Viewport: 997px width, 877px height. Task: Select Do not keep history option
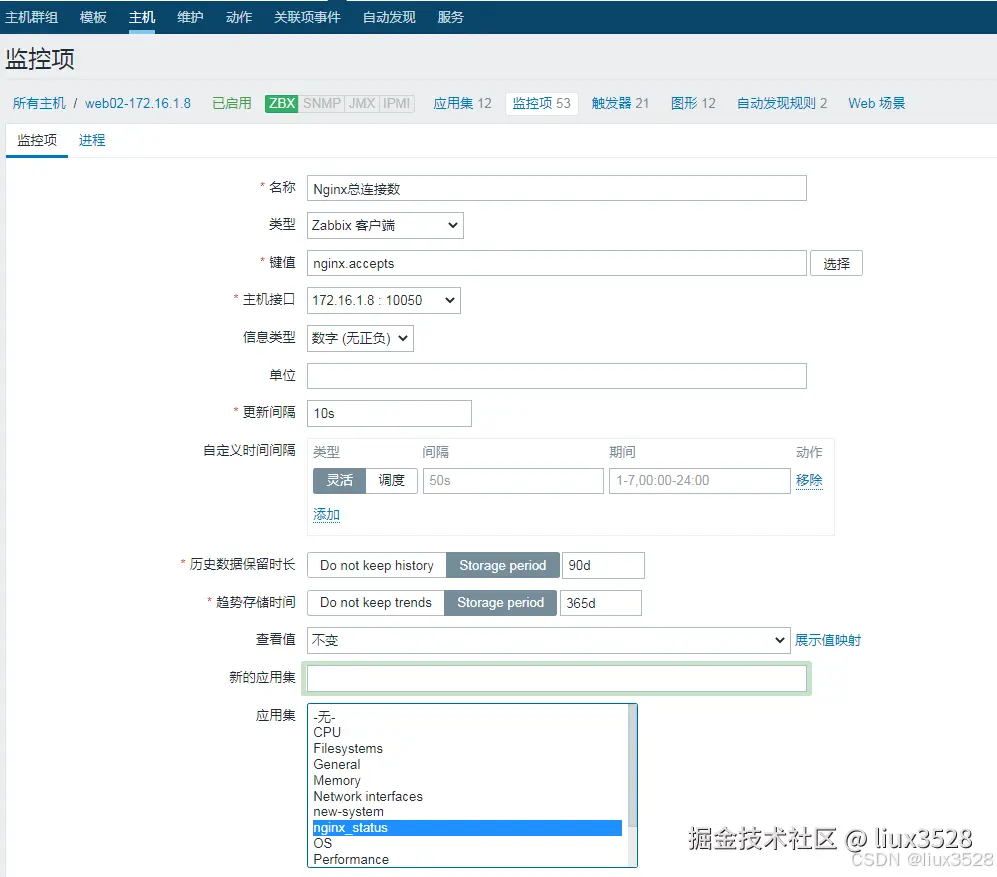[376, 565]
